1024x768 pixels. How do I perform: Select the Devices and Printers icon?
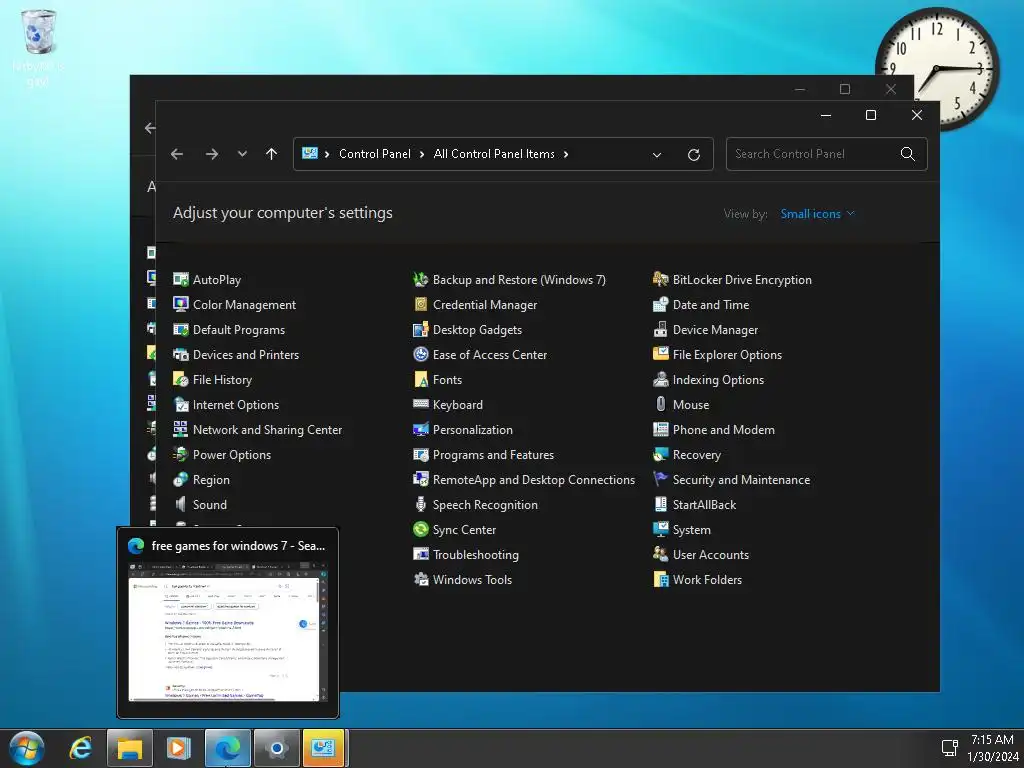(180, 355)
